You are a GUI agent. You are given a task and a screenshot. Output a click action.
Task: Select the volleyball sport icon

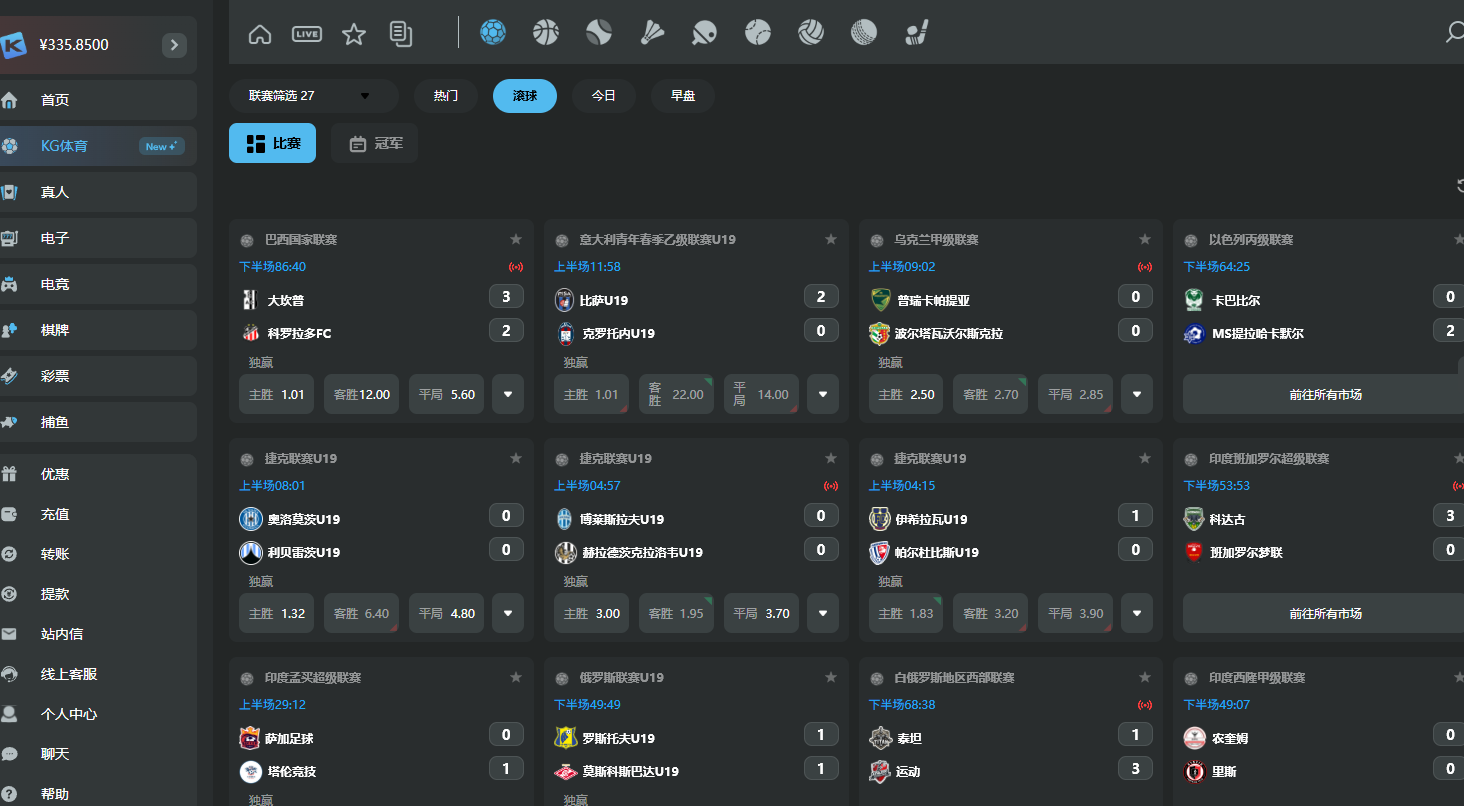810,33
